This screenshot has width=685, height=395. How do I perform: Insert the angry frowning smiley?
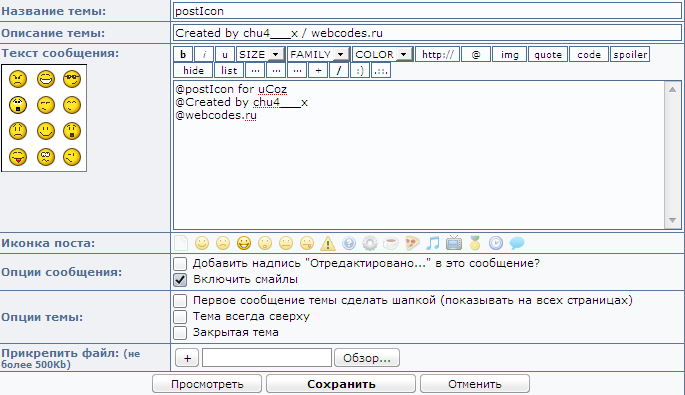[x=18, y=79]
